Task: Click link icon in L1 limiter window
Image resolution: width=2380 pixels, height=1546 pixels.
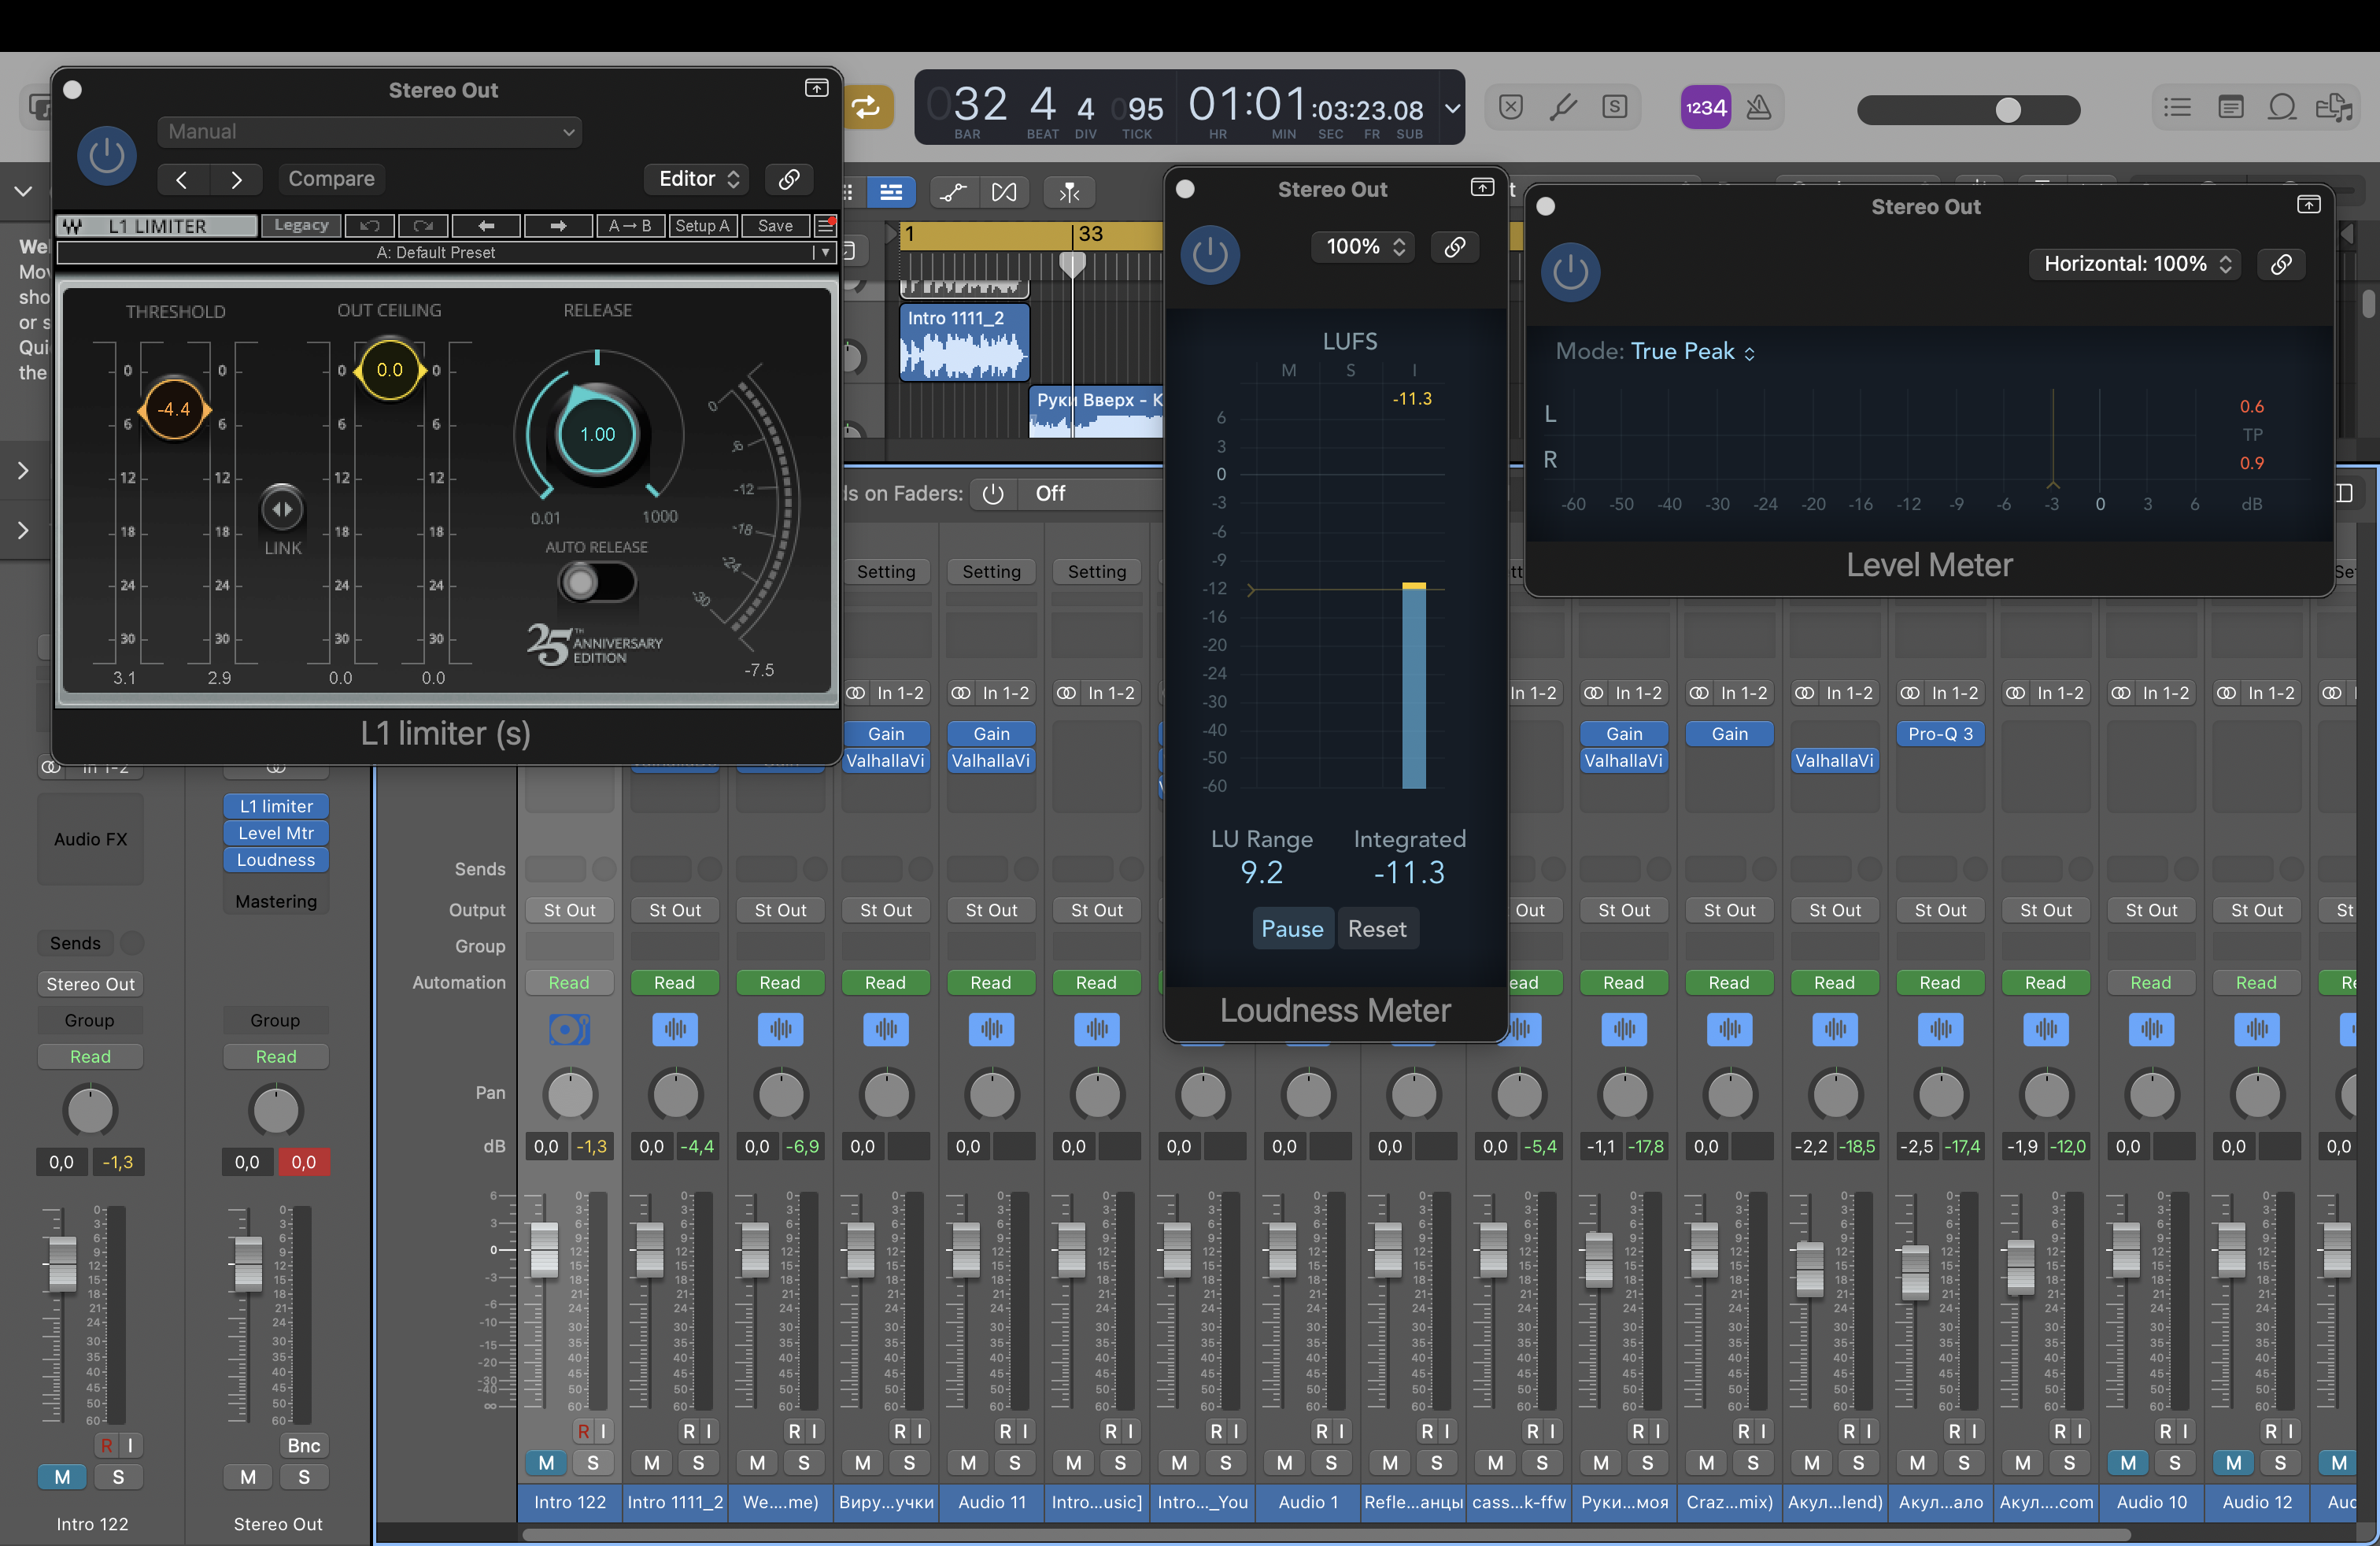Action: [789, 179]
